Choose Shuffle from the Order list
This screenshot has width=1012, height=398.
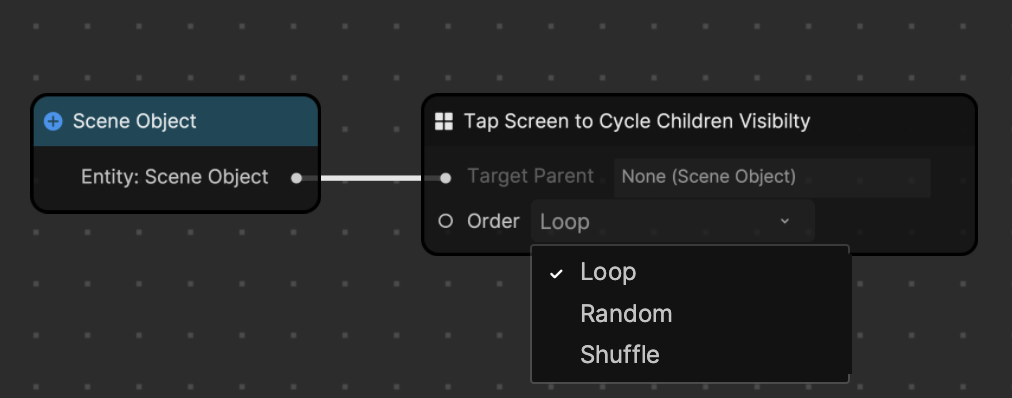pos(690,355)
